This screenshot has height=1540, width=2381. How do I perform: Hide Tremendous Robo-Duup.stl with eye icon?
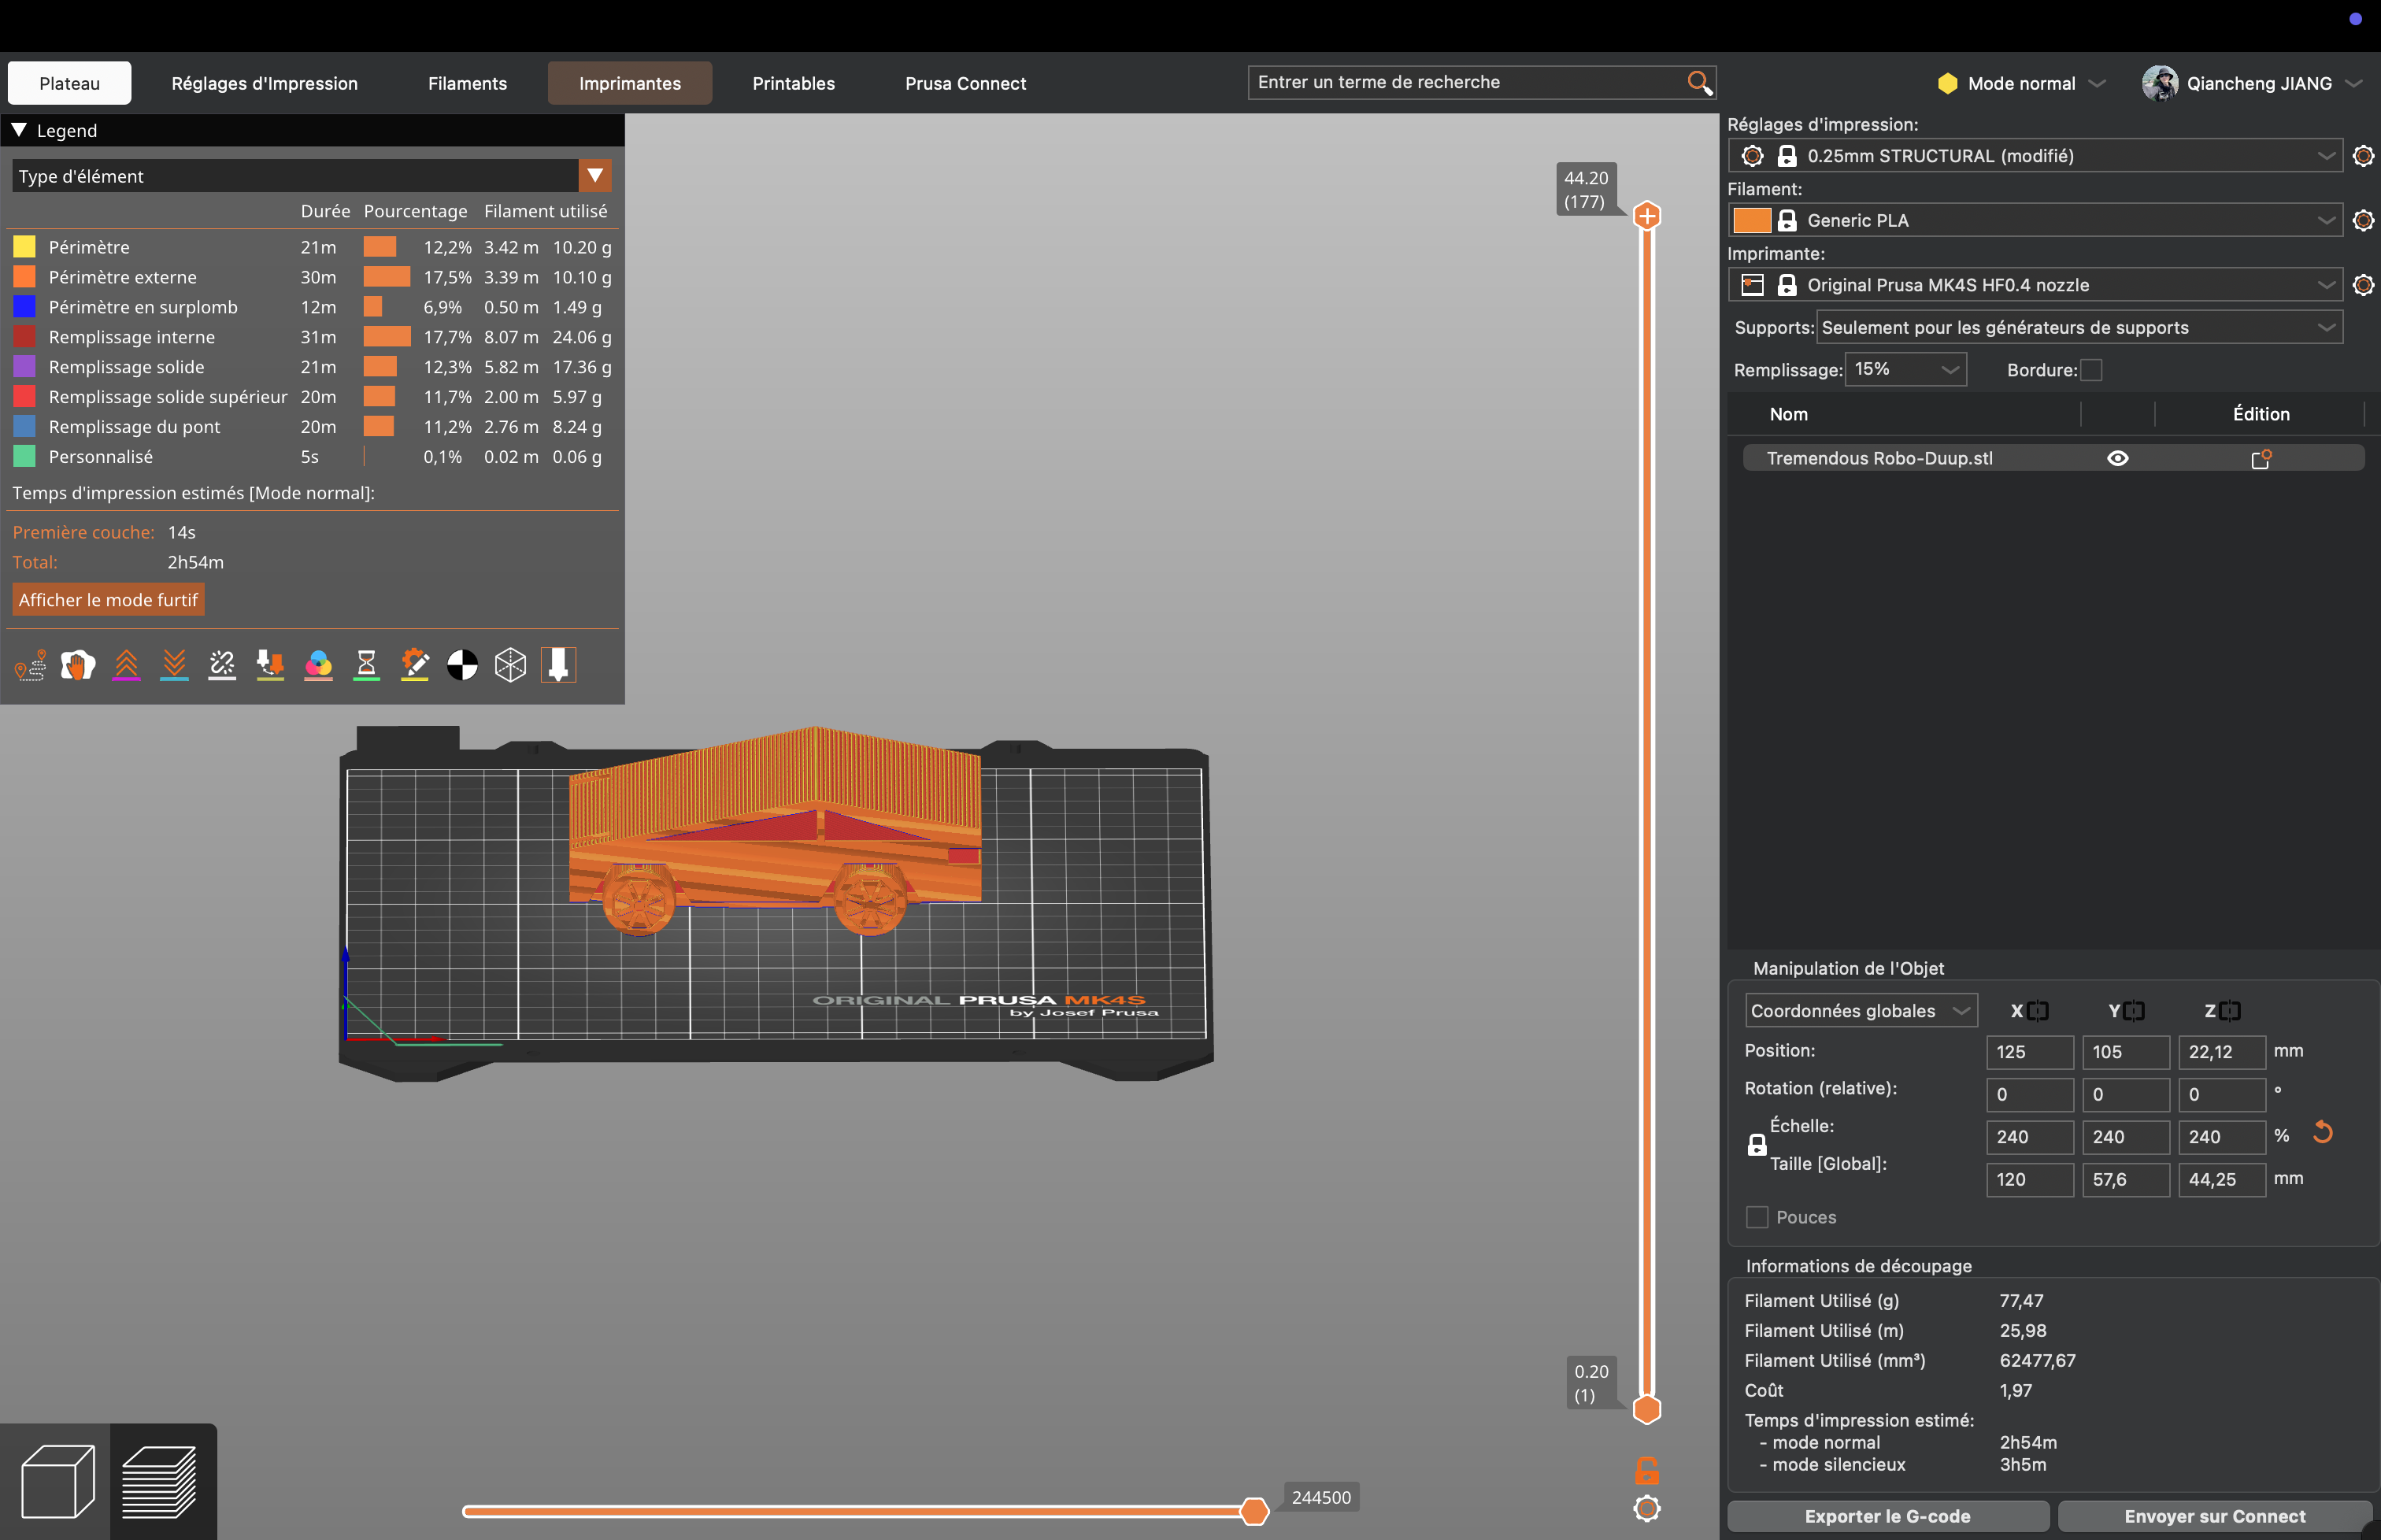[x=2118, y=458]
